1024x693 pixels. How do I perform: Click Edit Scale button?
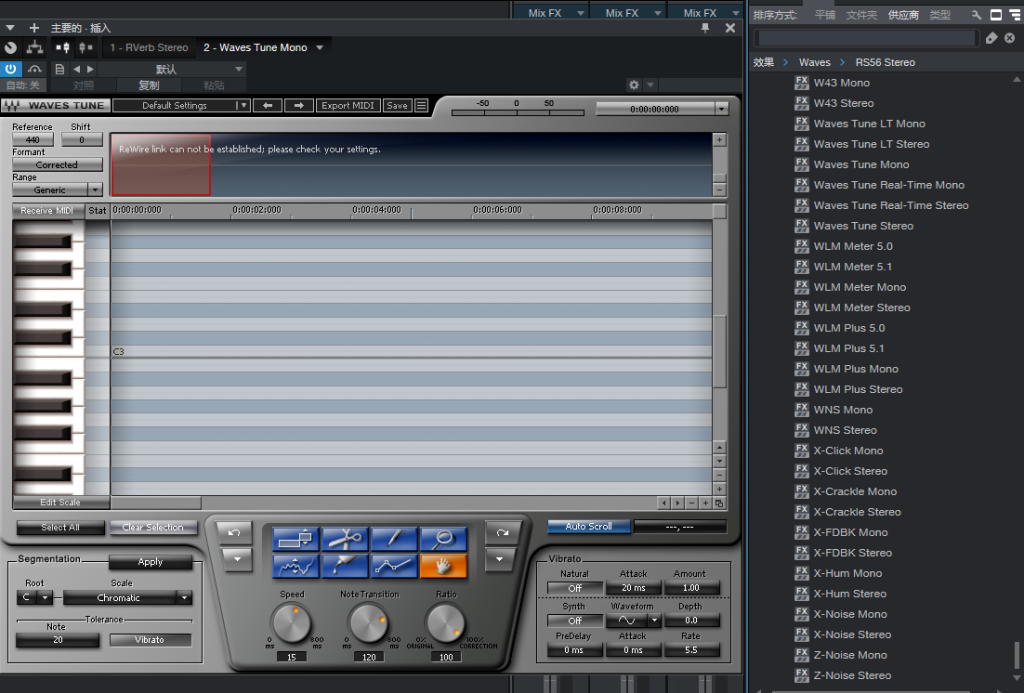(61, 502)
